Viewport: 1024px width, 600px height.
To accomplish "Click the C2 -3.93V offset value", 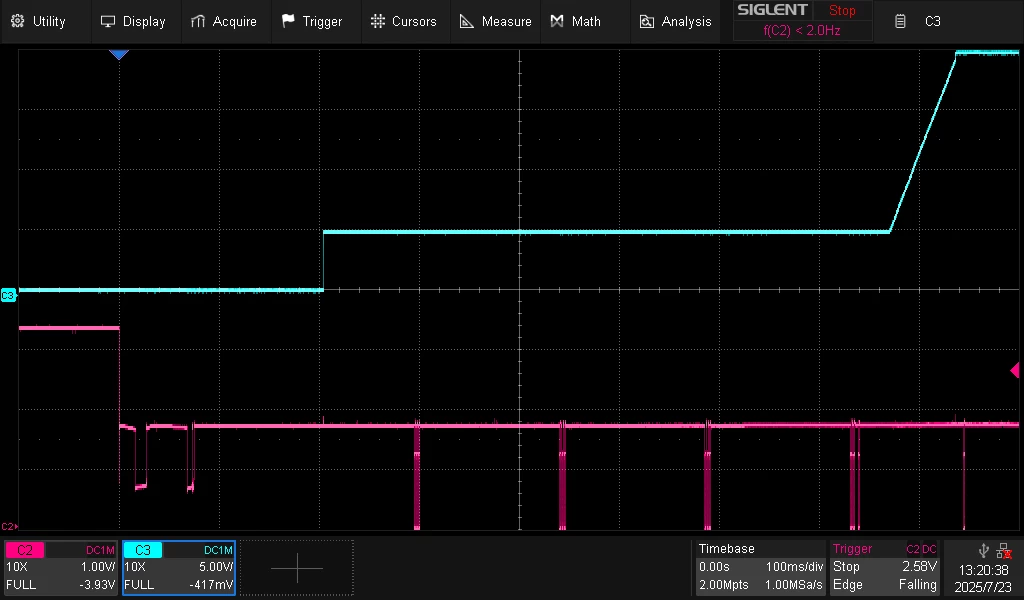I will pos(97,584).
